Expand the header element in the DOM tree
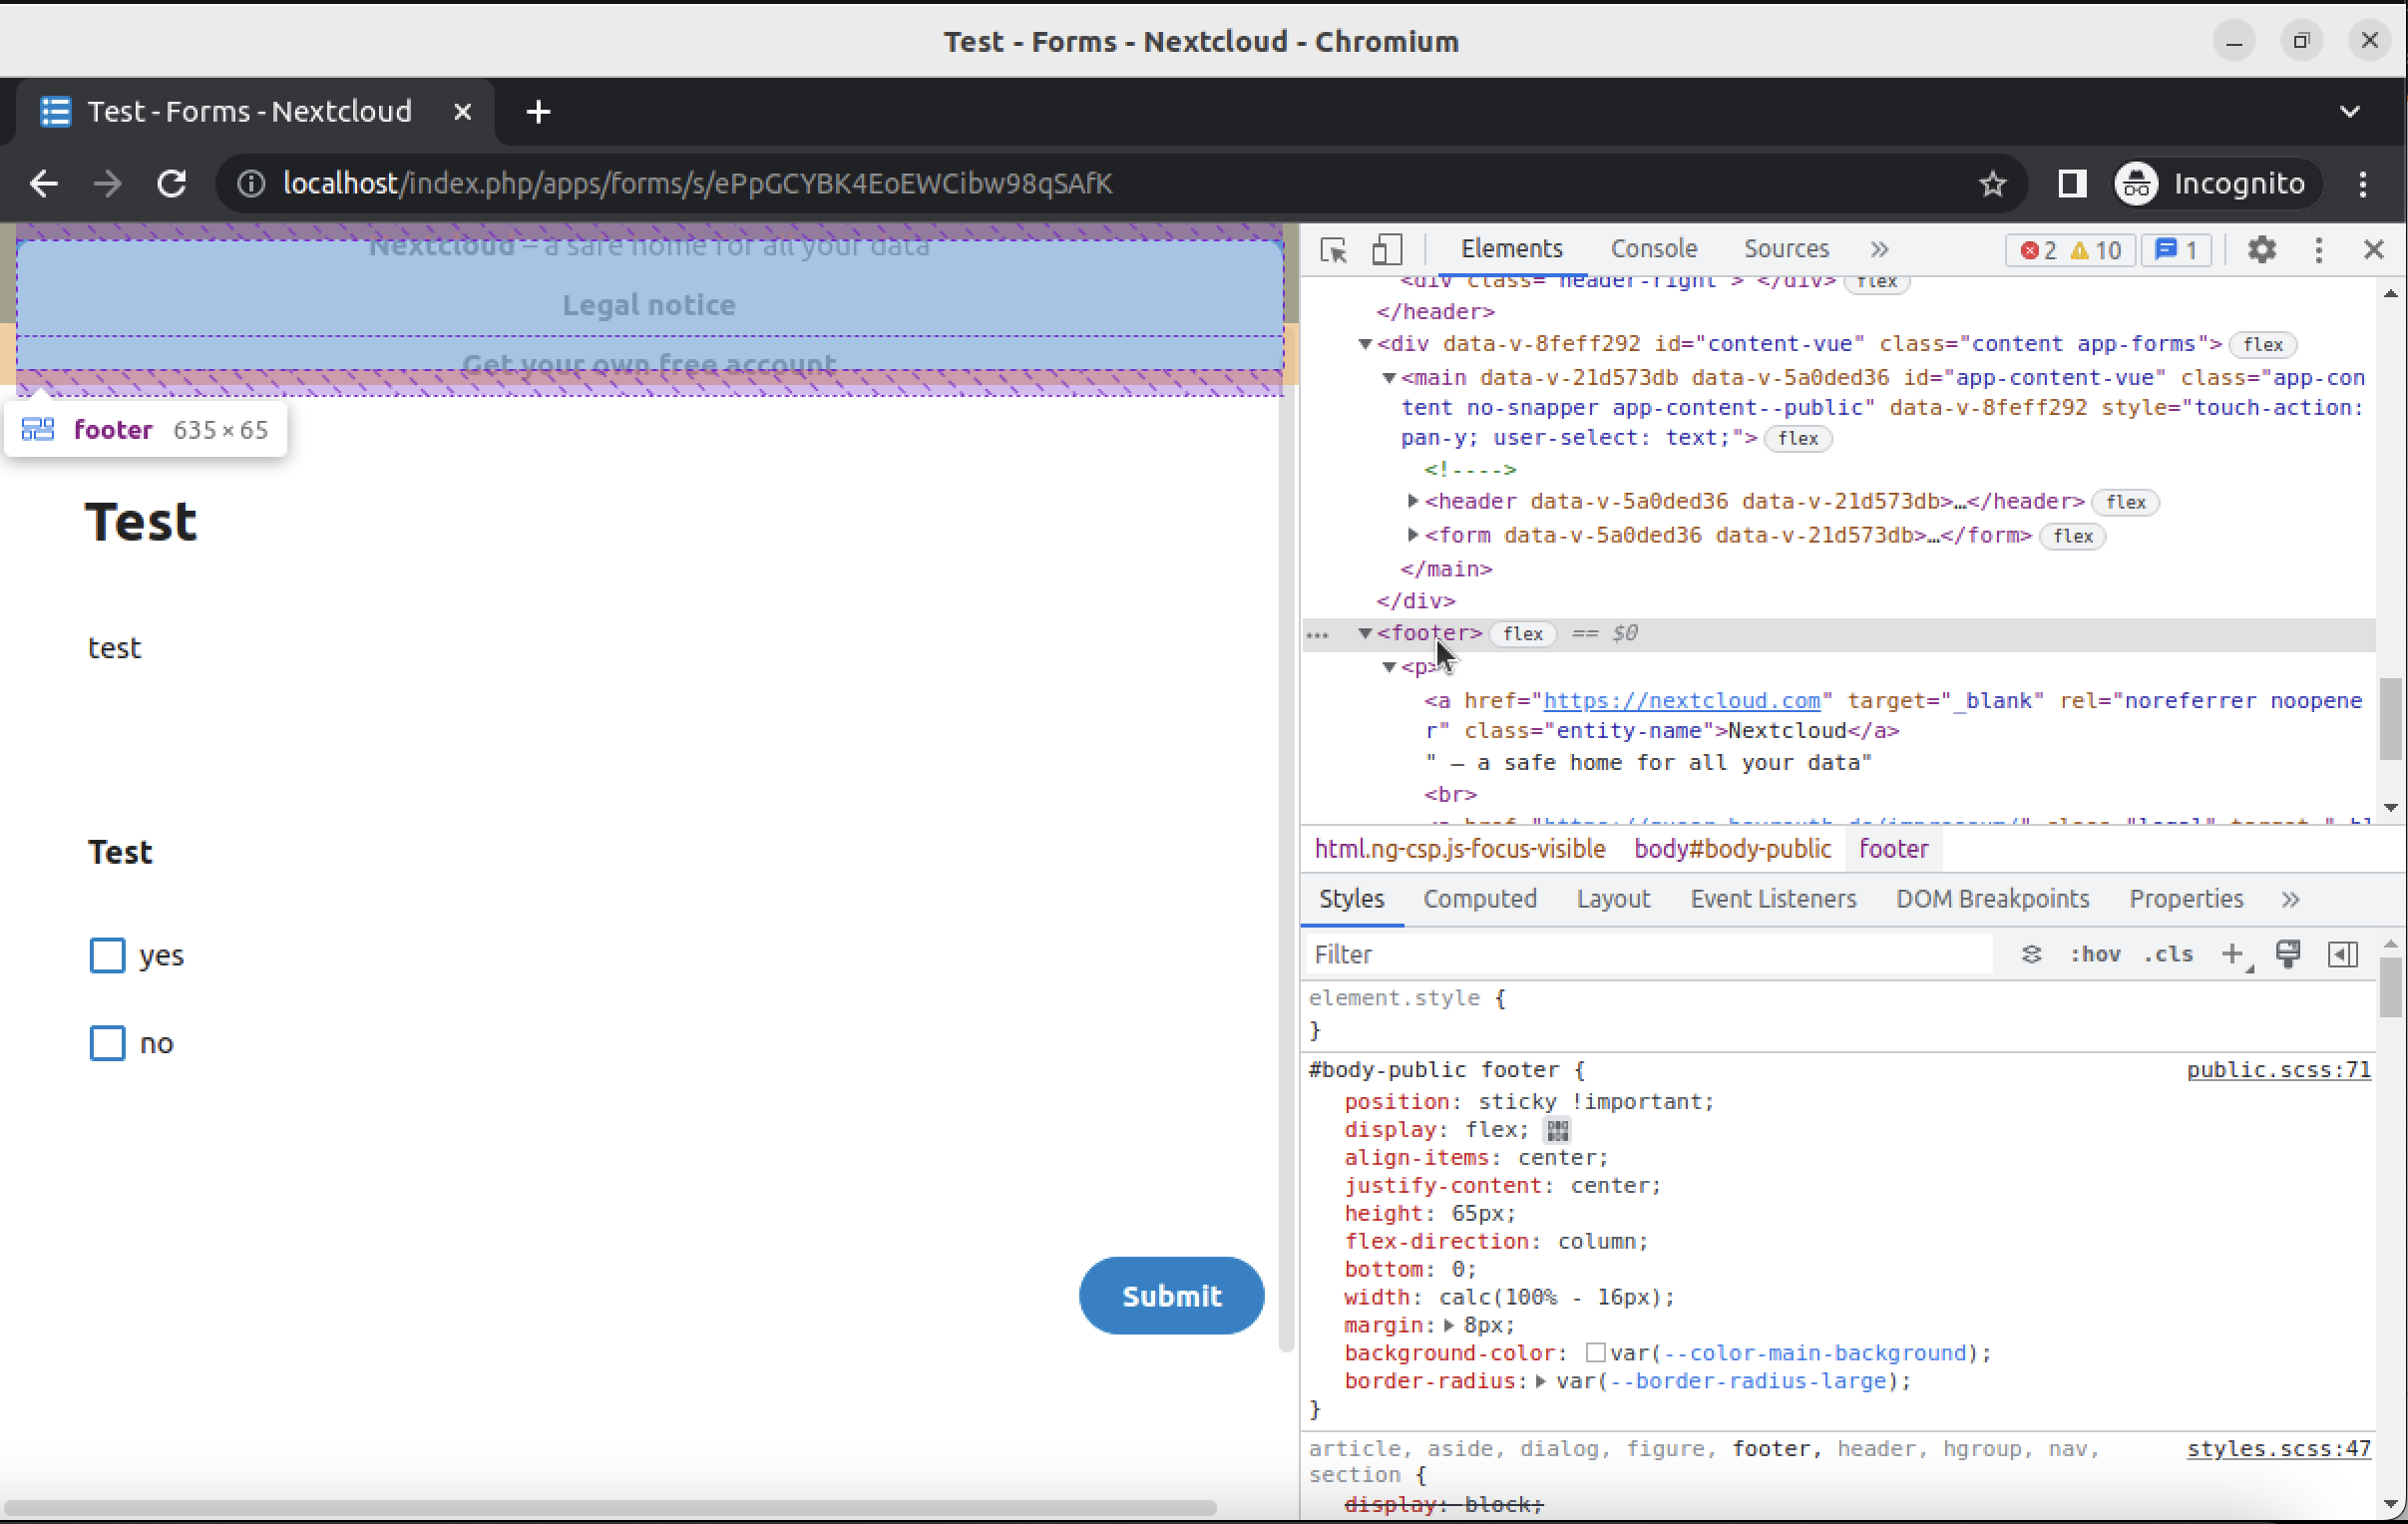2408x1524 pixels. coord(1412,502)
